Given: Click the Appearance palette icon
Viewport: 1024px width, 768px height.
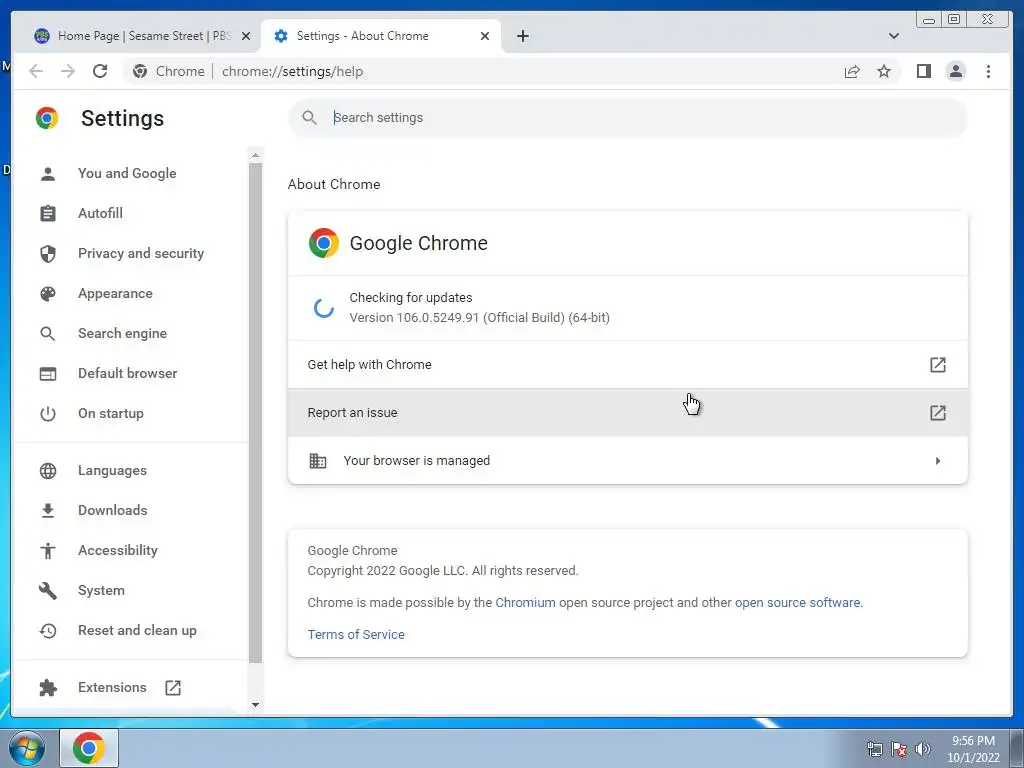Looking at the screenshot, I should pos(48,294).
